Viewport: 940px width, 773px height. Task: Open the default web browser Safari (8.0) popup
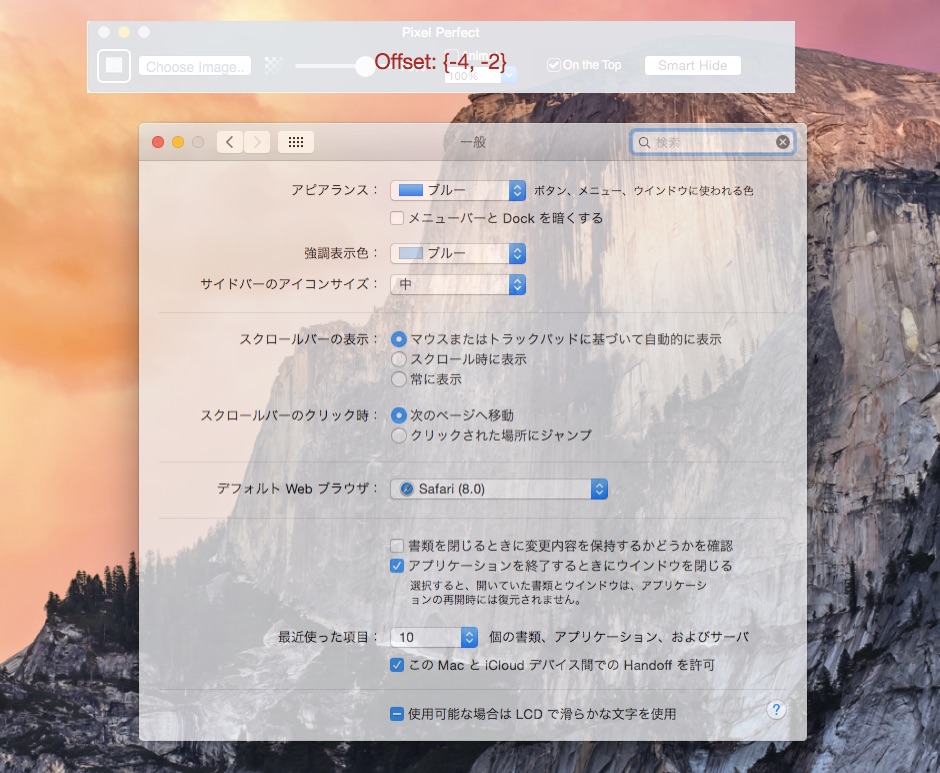click(499, 489)
